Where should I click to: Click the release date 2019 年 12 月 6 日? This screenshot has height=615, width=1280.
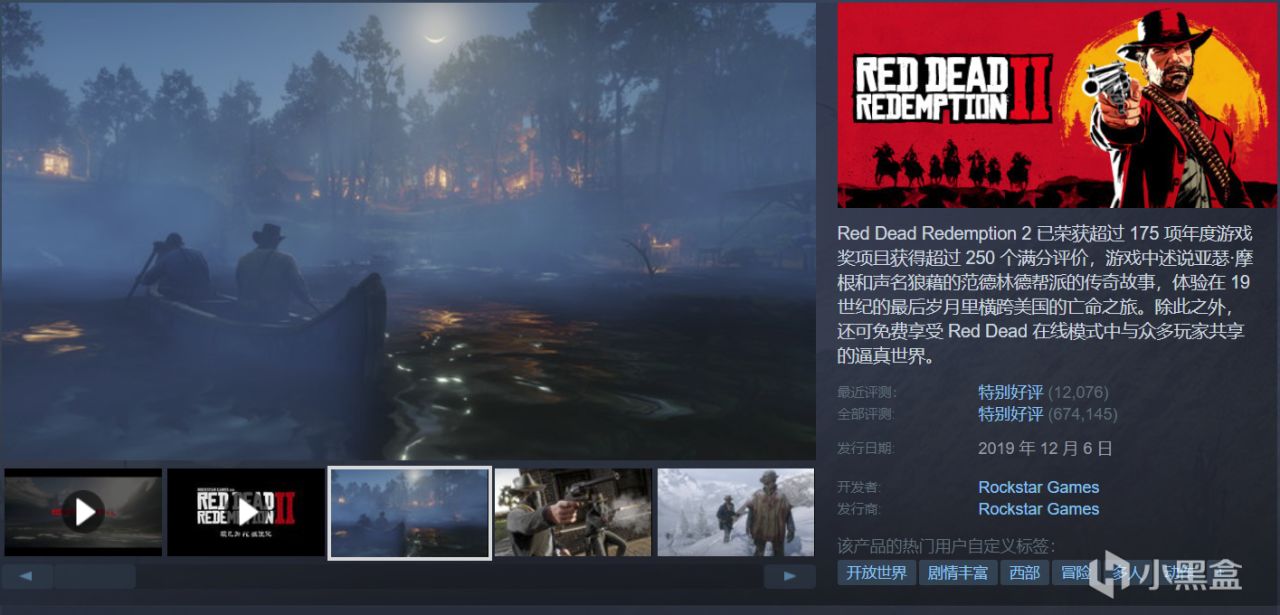click(x=1045, y=448)
